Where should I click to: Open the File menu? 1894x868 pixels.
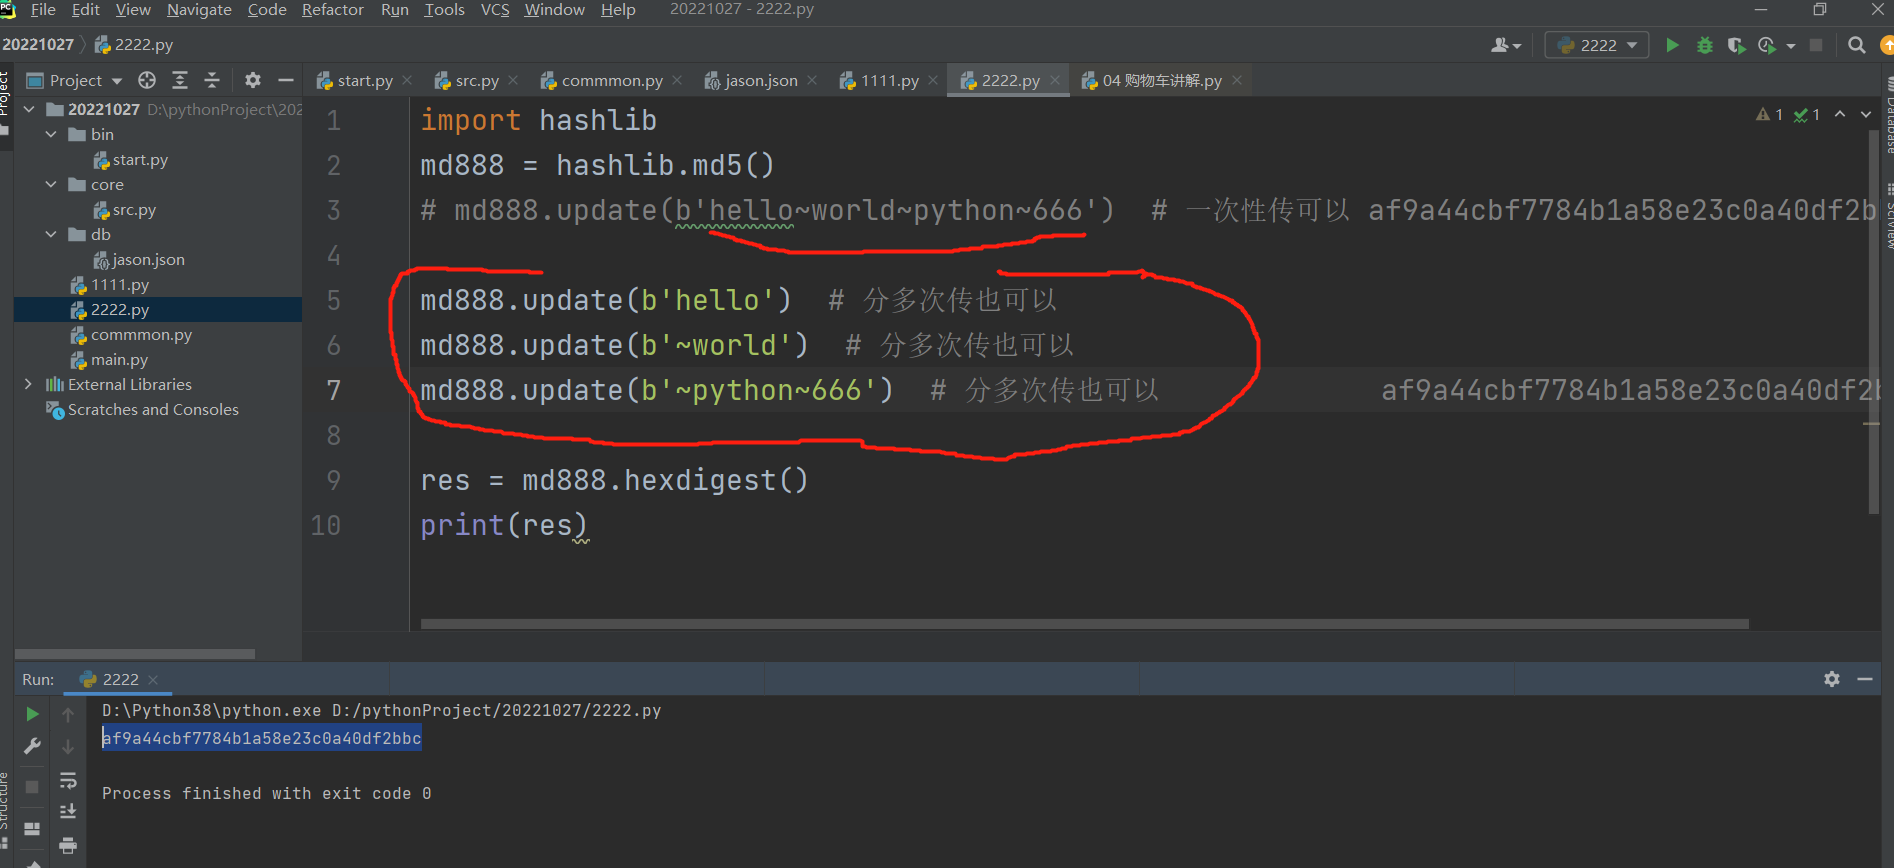click(43, 10)
